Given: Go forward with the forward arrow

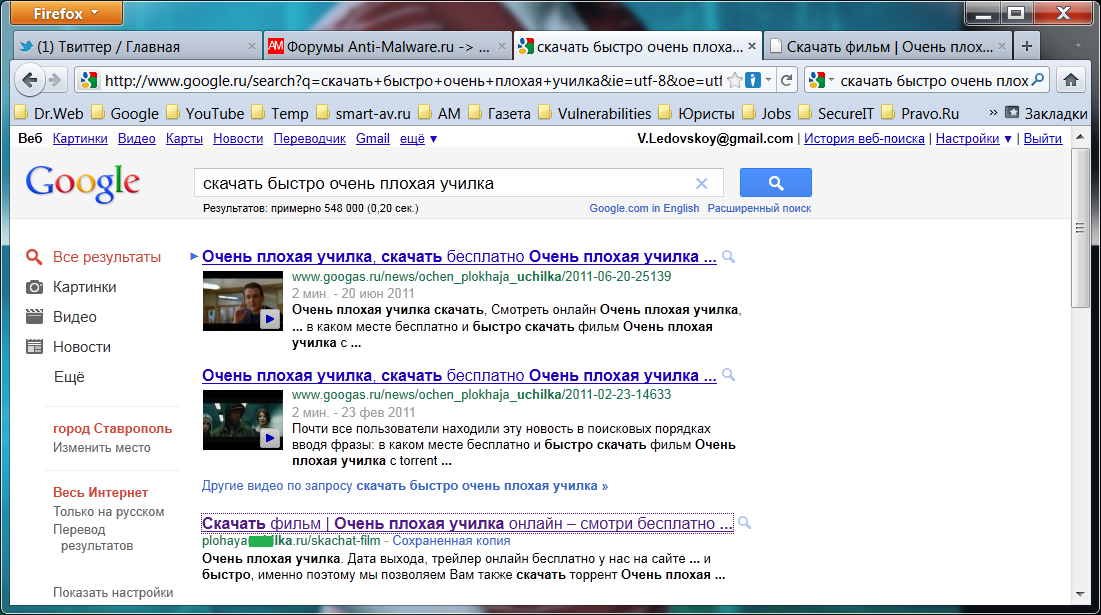Looking at the screenshot, I should (x=55, y=80).
